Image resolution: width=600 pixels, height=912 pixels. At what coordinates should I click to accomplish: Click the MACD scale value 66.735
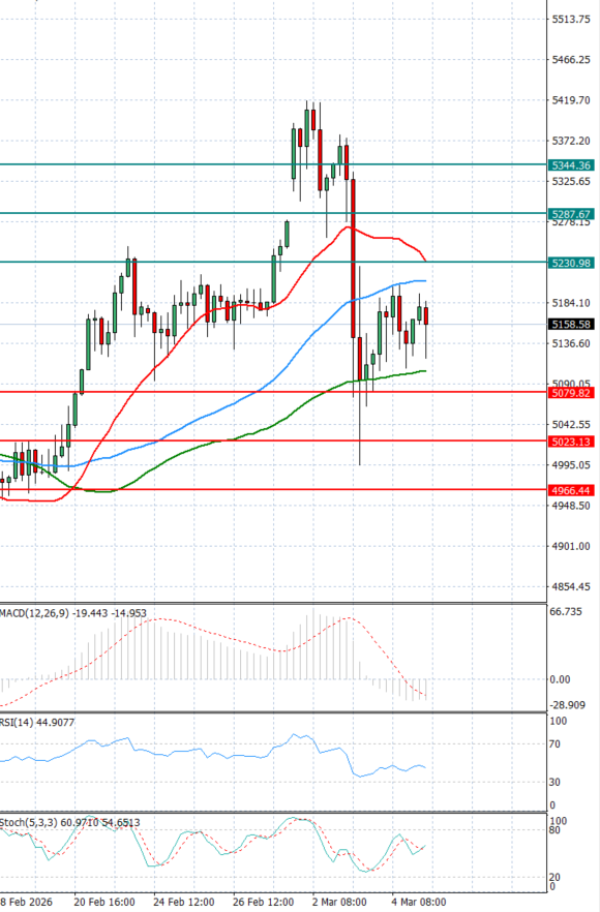pyautogui.click(x=566, y=610)
